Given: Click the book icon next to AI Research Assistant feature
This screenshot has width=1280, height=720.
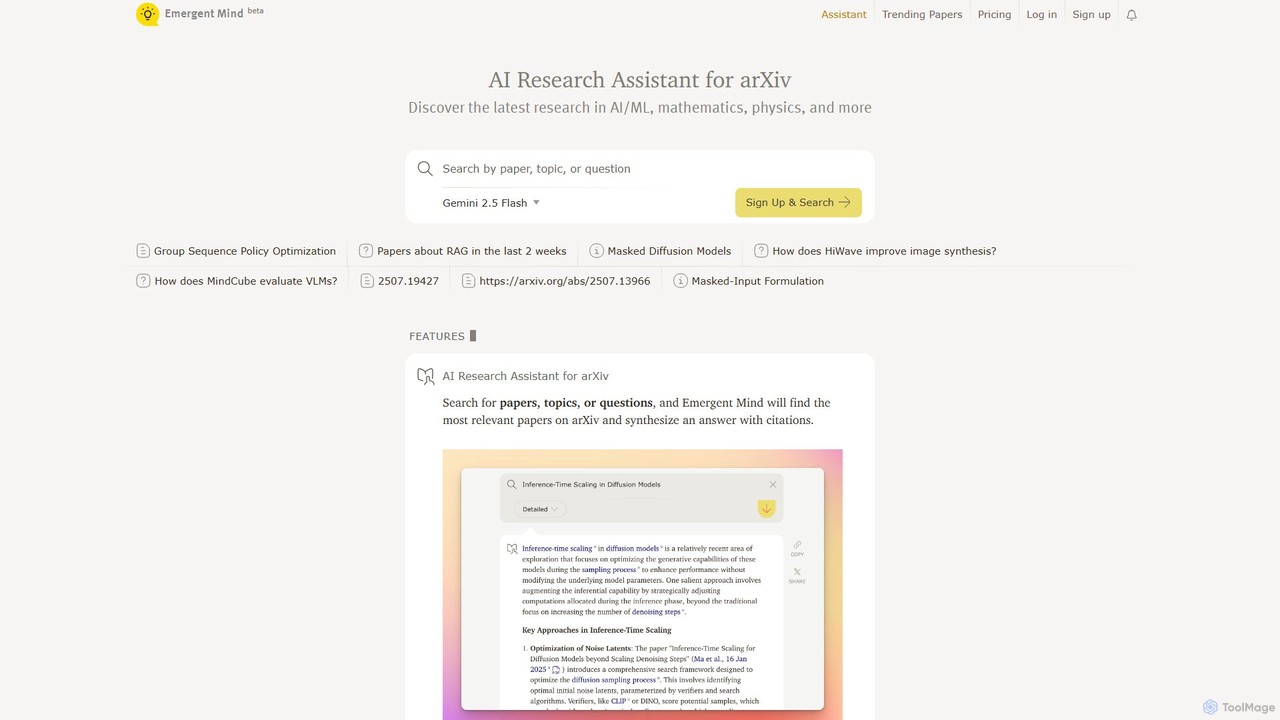Looking at the screenshot, I should (425, 376).
